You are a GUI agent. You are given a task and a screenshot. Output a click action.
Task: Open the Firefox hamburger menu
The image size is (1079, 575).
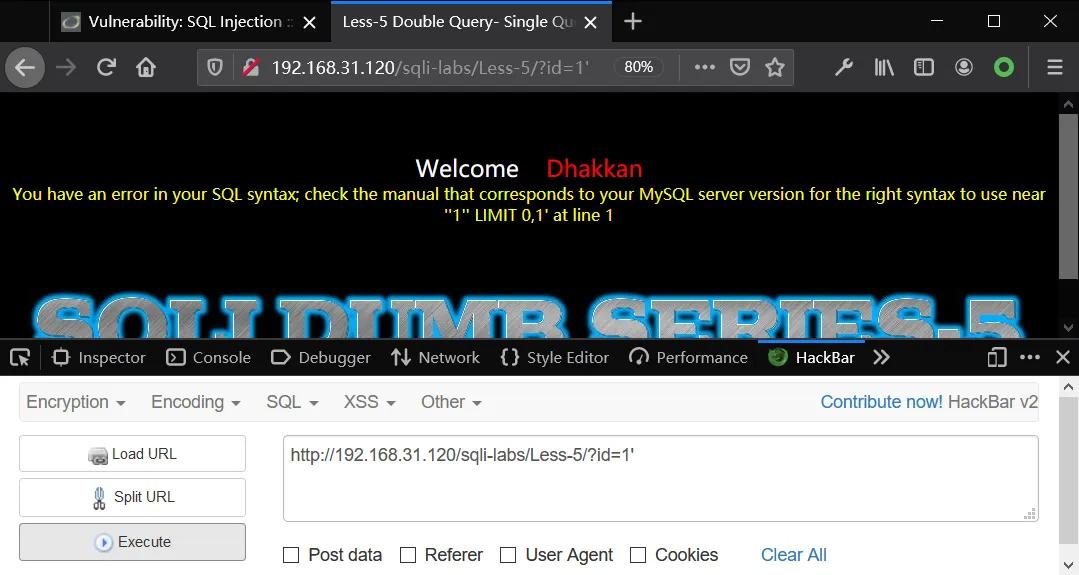point(1055,67)
